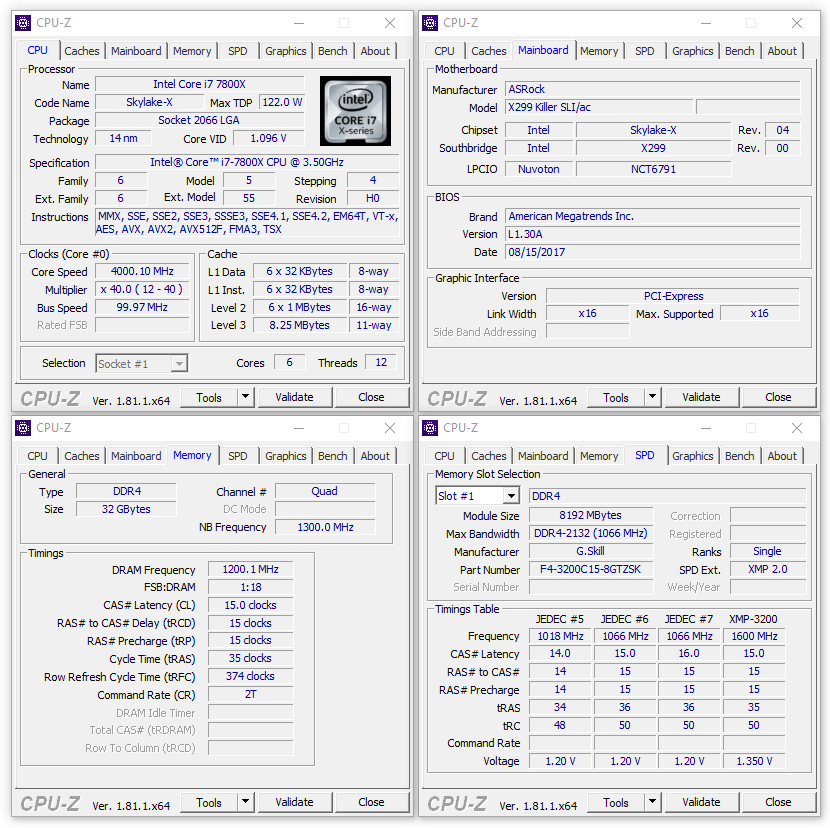Click the motherboard Manufacturer field ASRock
Image resolution: width=830 pixels, height=828 pixels.
point(652,89)
